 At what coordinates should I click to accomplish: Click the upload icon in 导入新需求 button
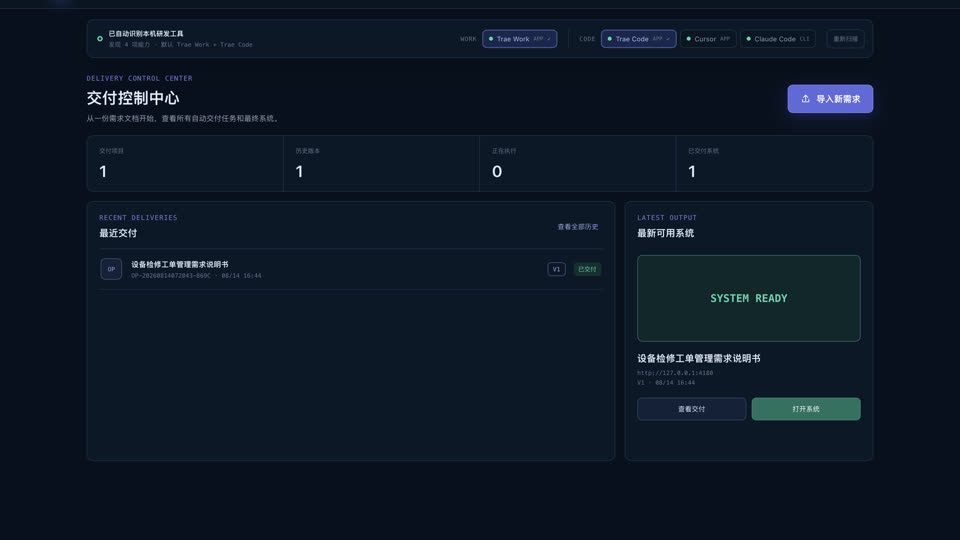coord(805,99)
